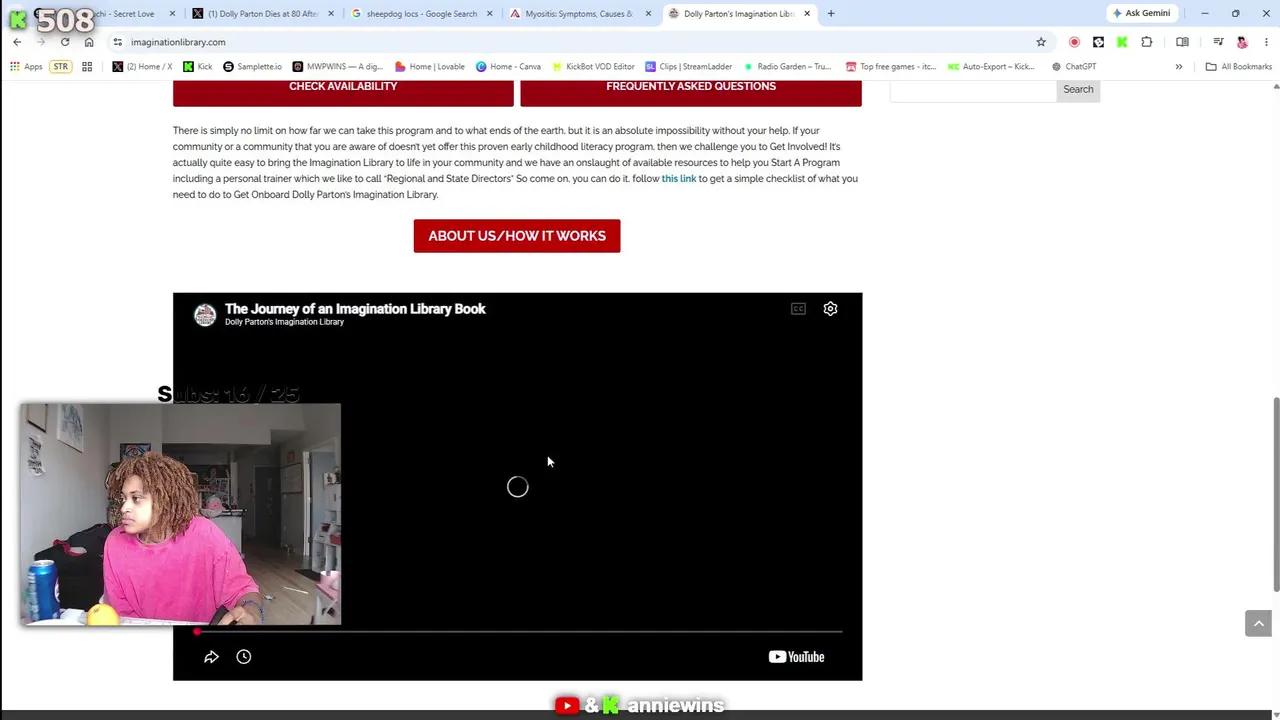Seek along the YouTube video progress bar

(518, 632)
